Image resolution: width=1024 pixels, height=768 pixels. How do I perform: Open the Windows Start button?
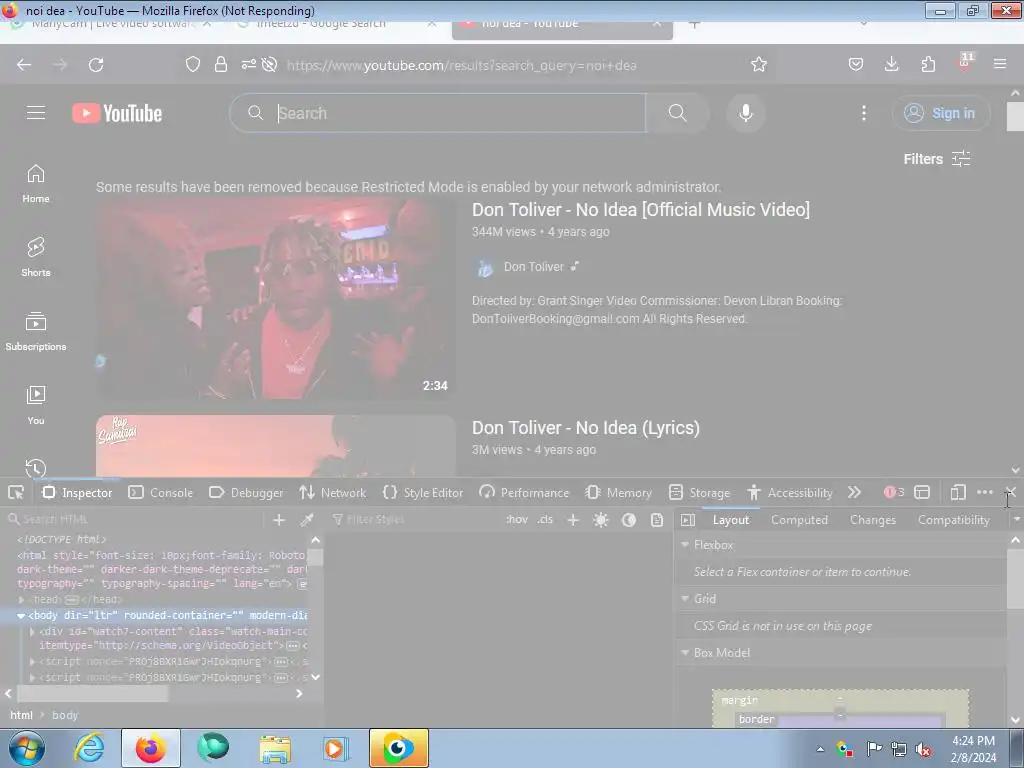(26, 748)
